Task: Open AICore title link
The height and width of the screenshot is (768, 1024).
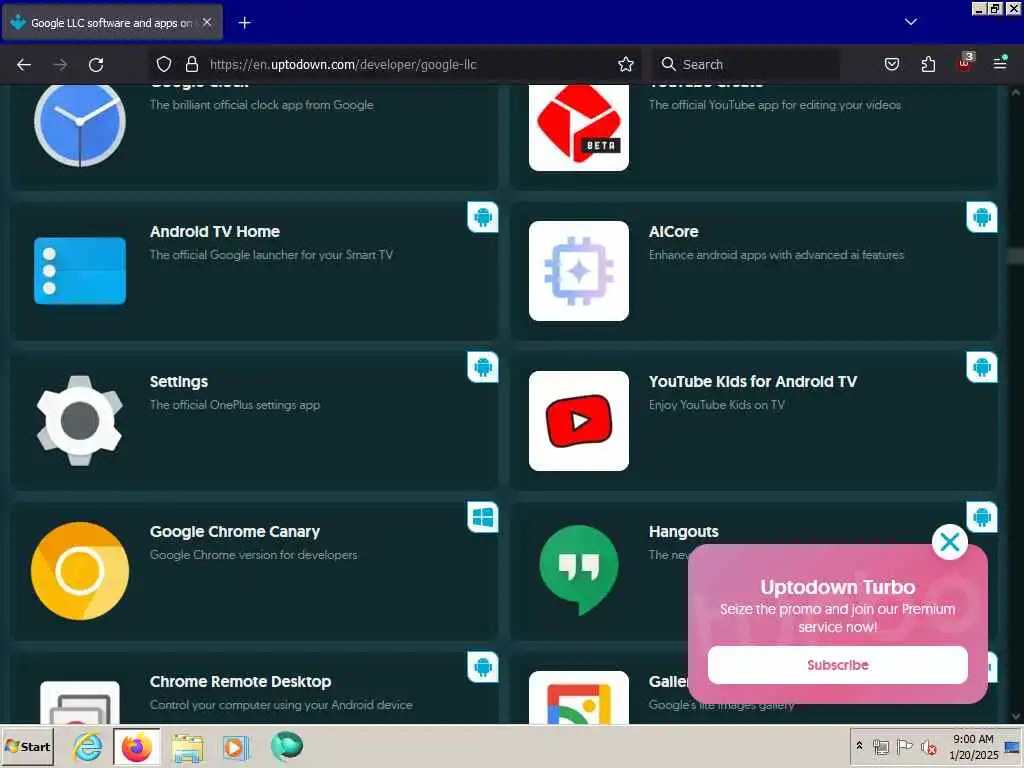Action: pyautogui.click(x=673, y=232)
